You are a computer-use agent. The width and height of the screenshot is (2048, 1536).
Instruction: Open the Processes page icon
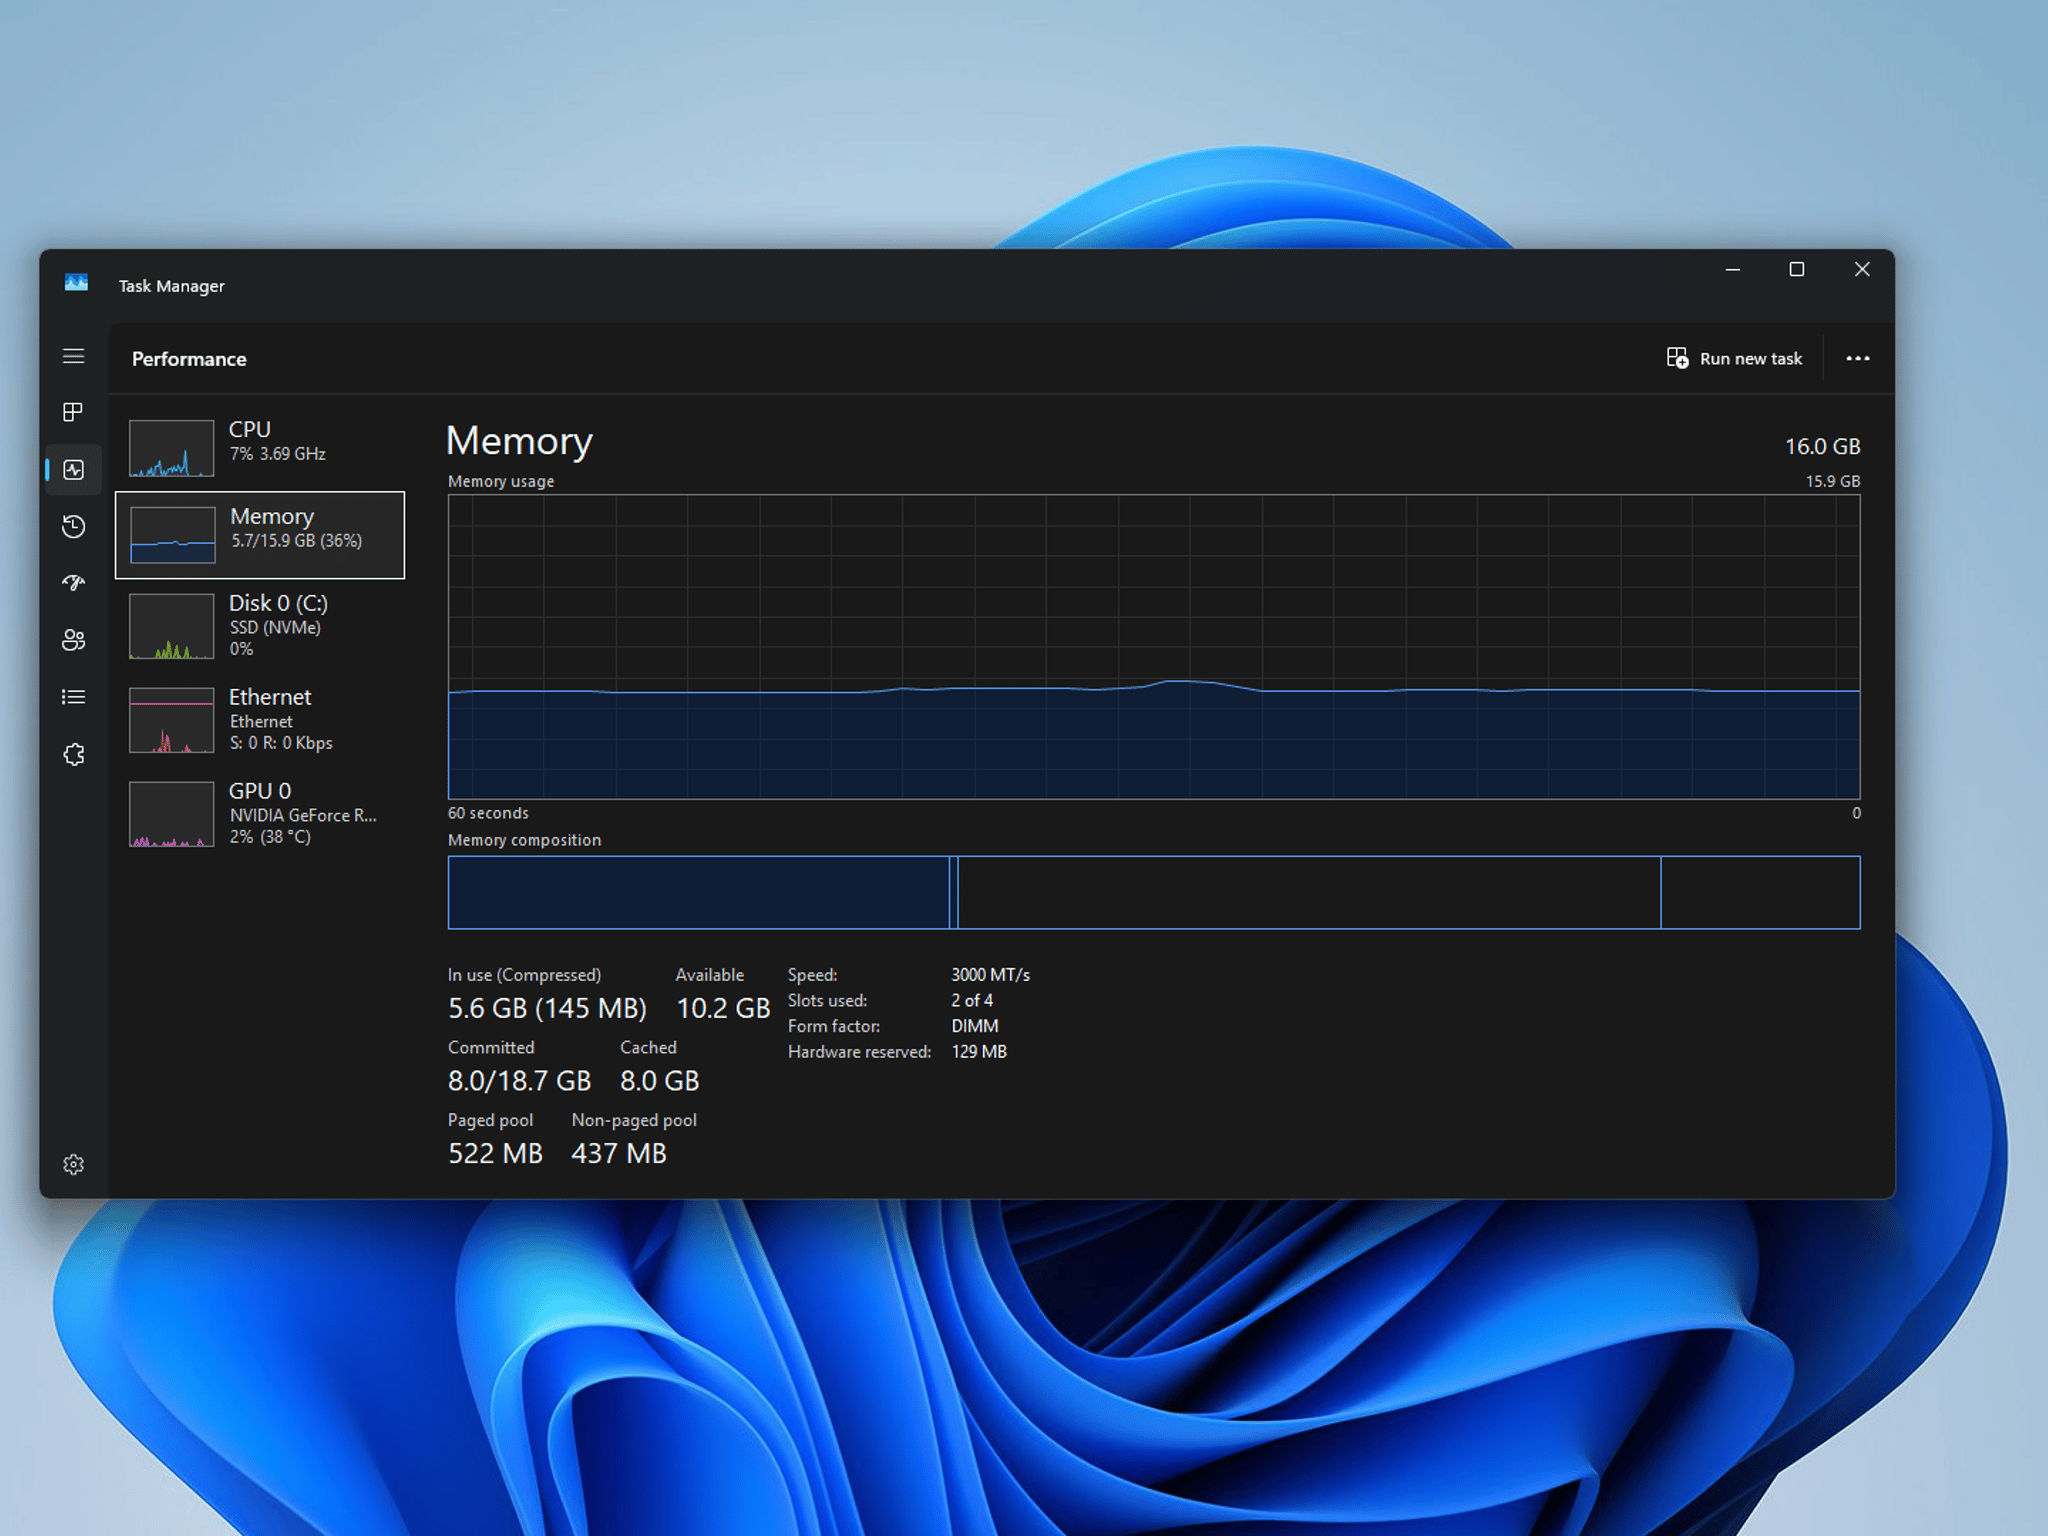(73, 412)
